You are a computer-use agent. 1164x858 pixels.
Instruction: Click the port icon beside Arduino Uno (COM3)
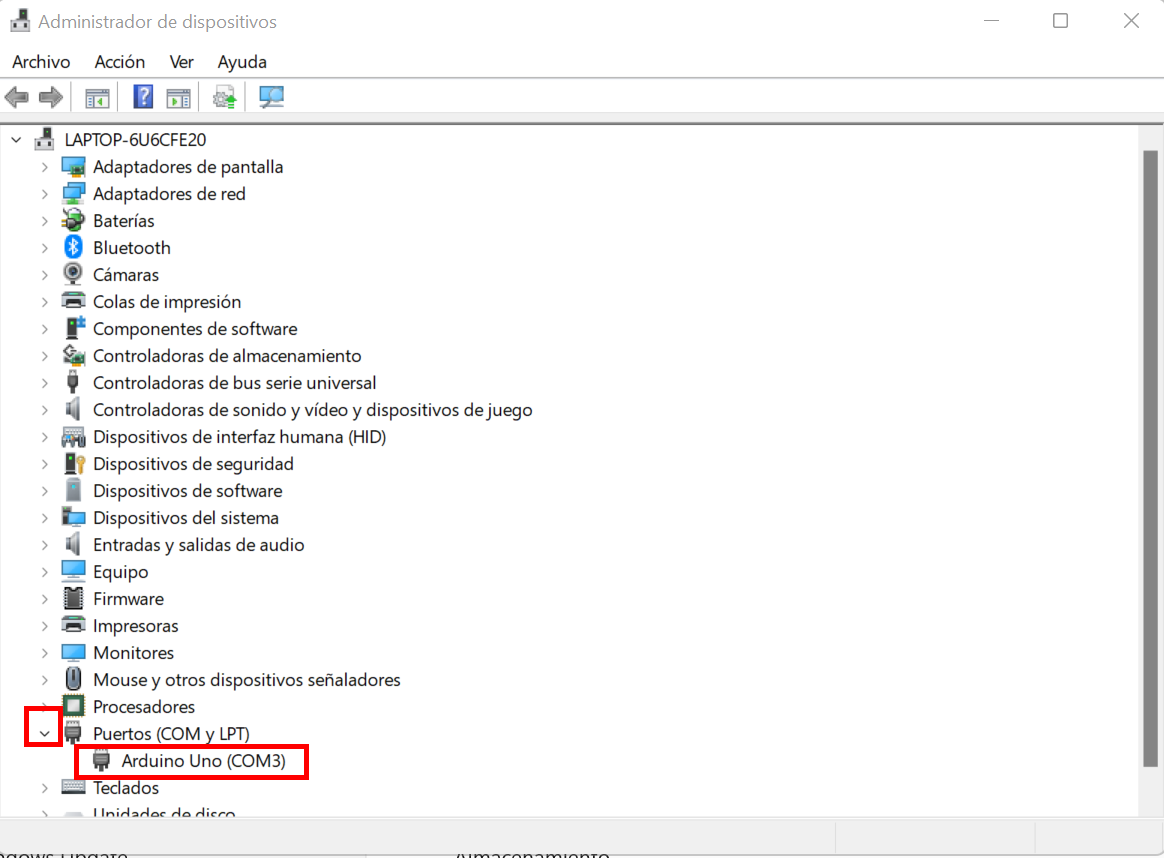tap(102, 760)
